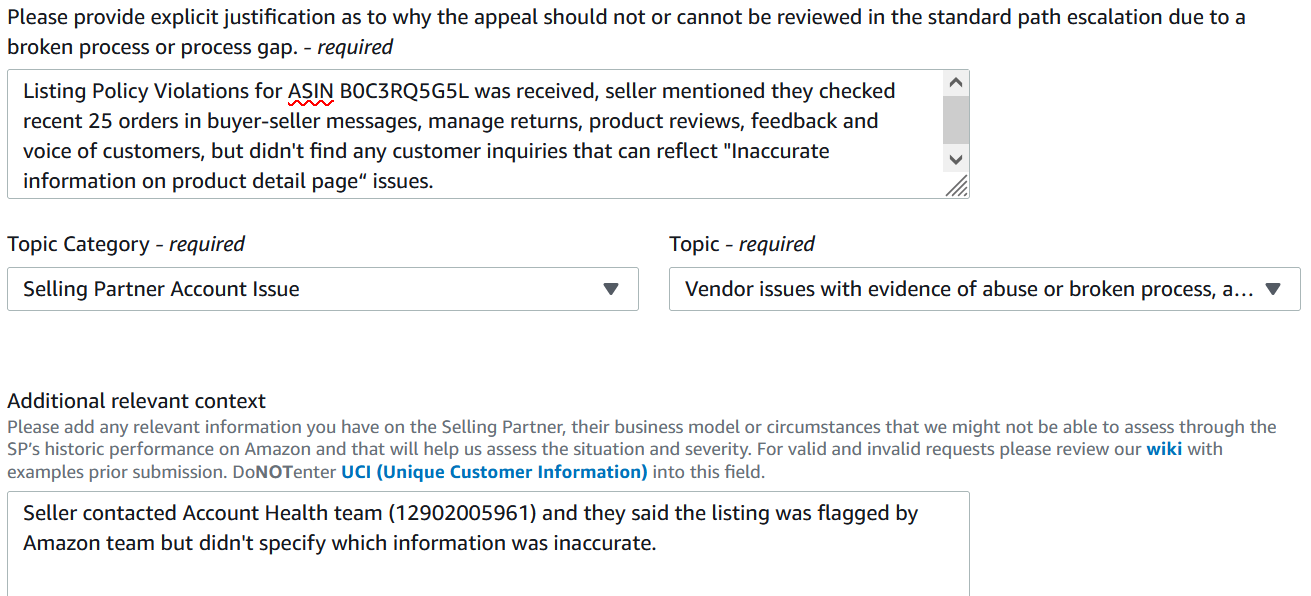Click the B0C3RQ5G5L code in justification text
The height and width of the screenshot is (596, 1311).
coord(405,91)
